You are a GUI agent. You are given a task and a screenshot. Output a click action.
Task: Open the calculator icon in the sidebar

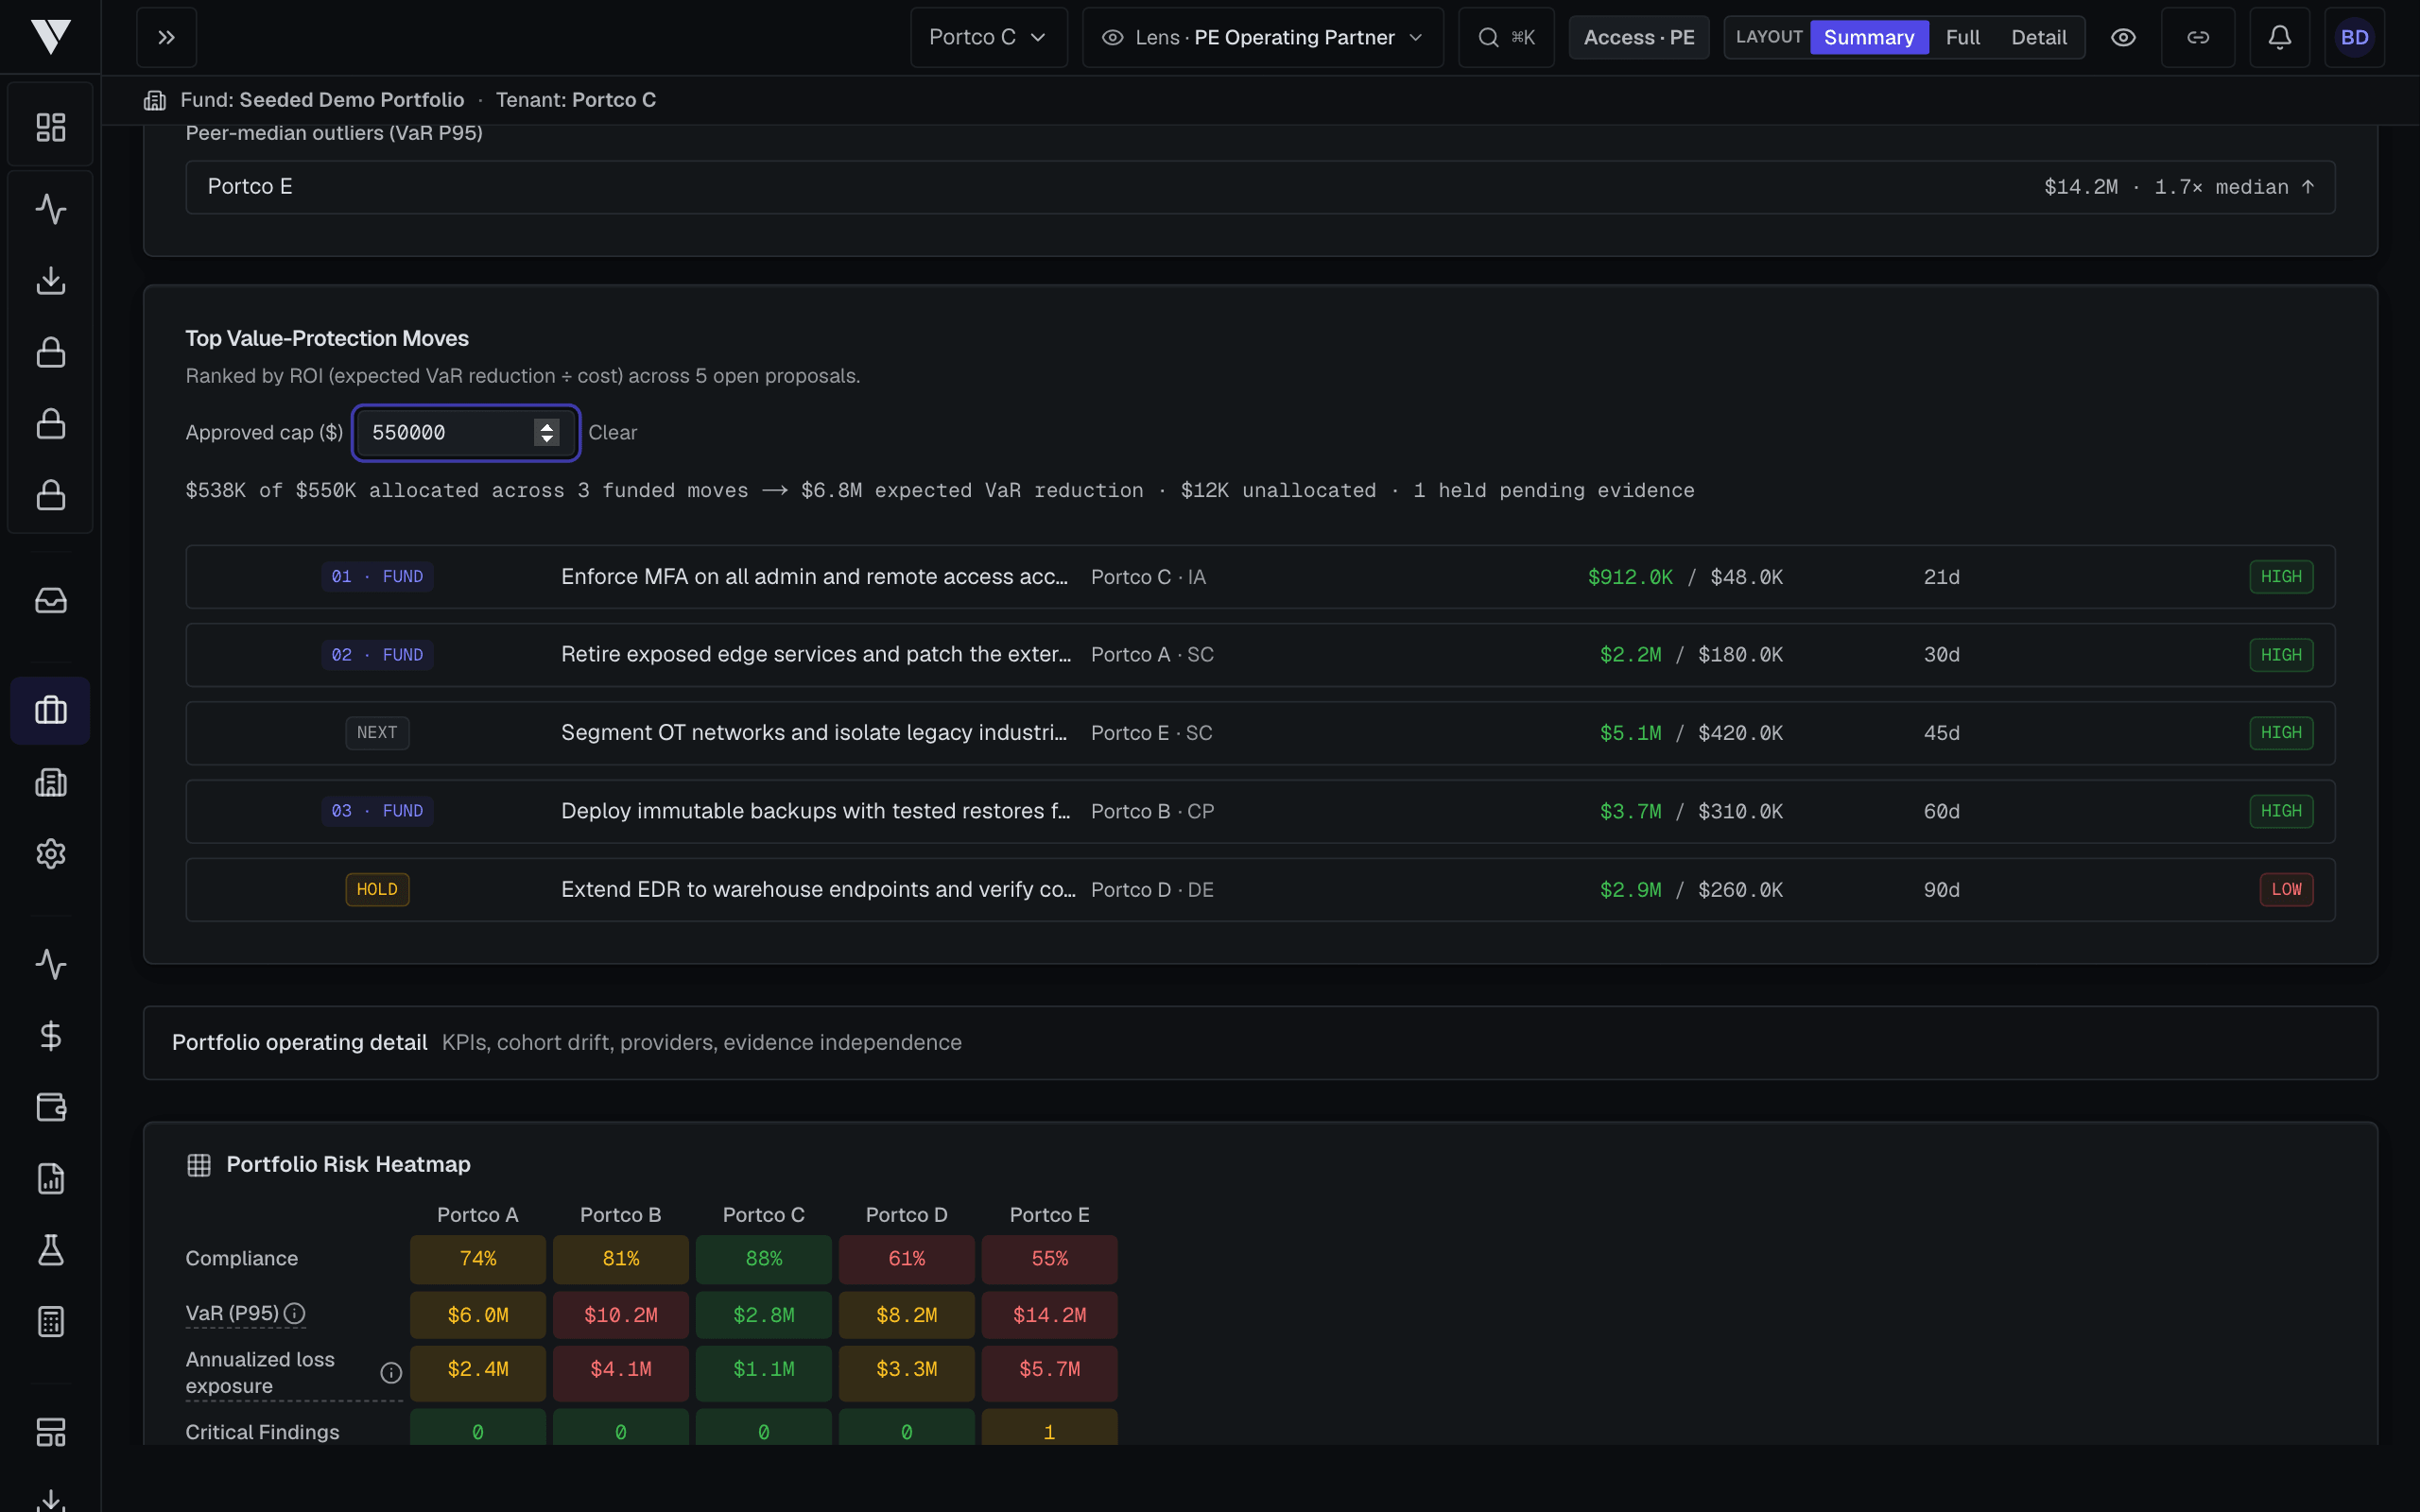coord(50,1322)
